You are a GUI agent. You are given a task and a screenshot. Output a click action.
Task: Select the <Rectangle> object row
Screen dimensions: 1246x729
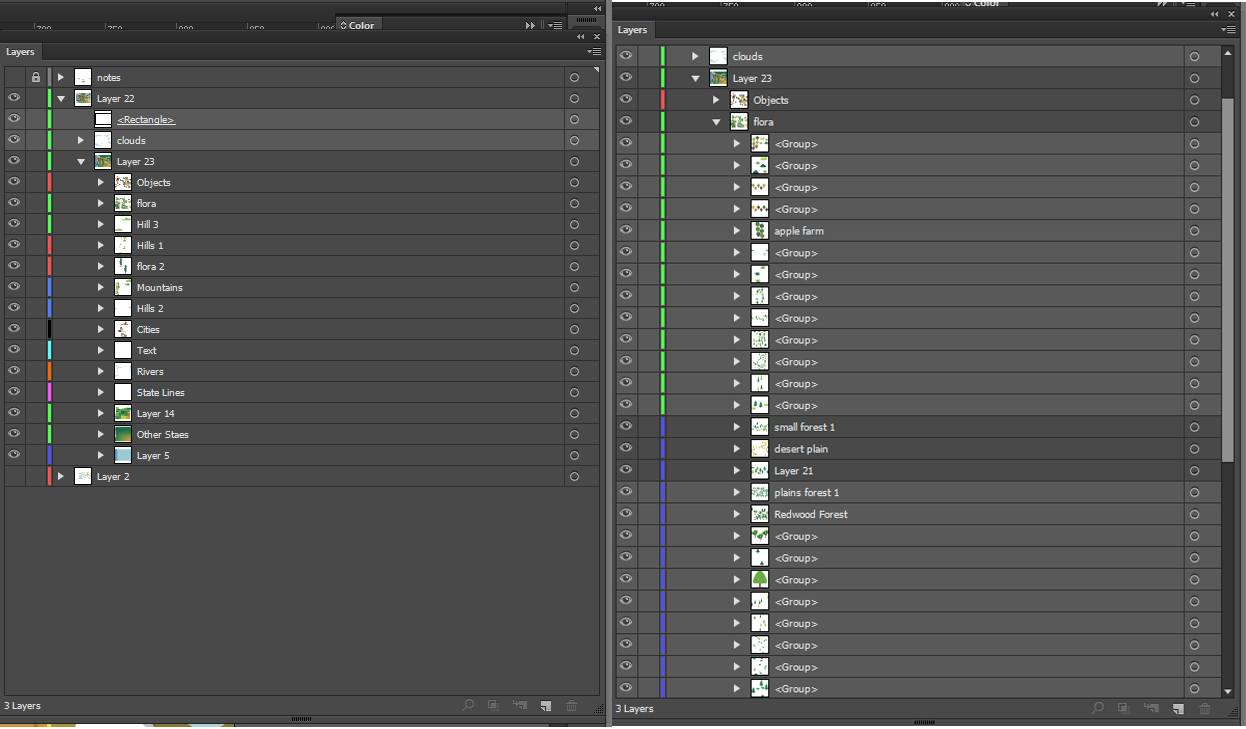[301, 119]
